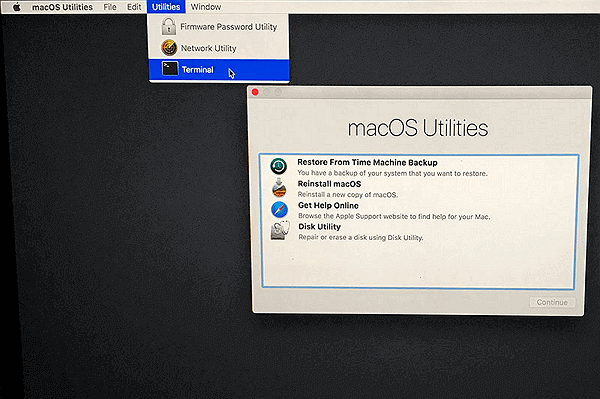Click the Disk Utility stethoscope icon
The image size is (600, 399).
(280, 231)
